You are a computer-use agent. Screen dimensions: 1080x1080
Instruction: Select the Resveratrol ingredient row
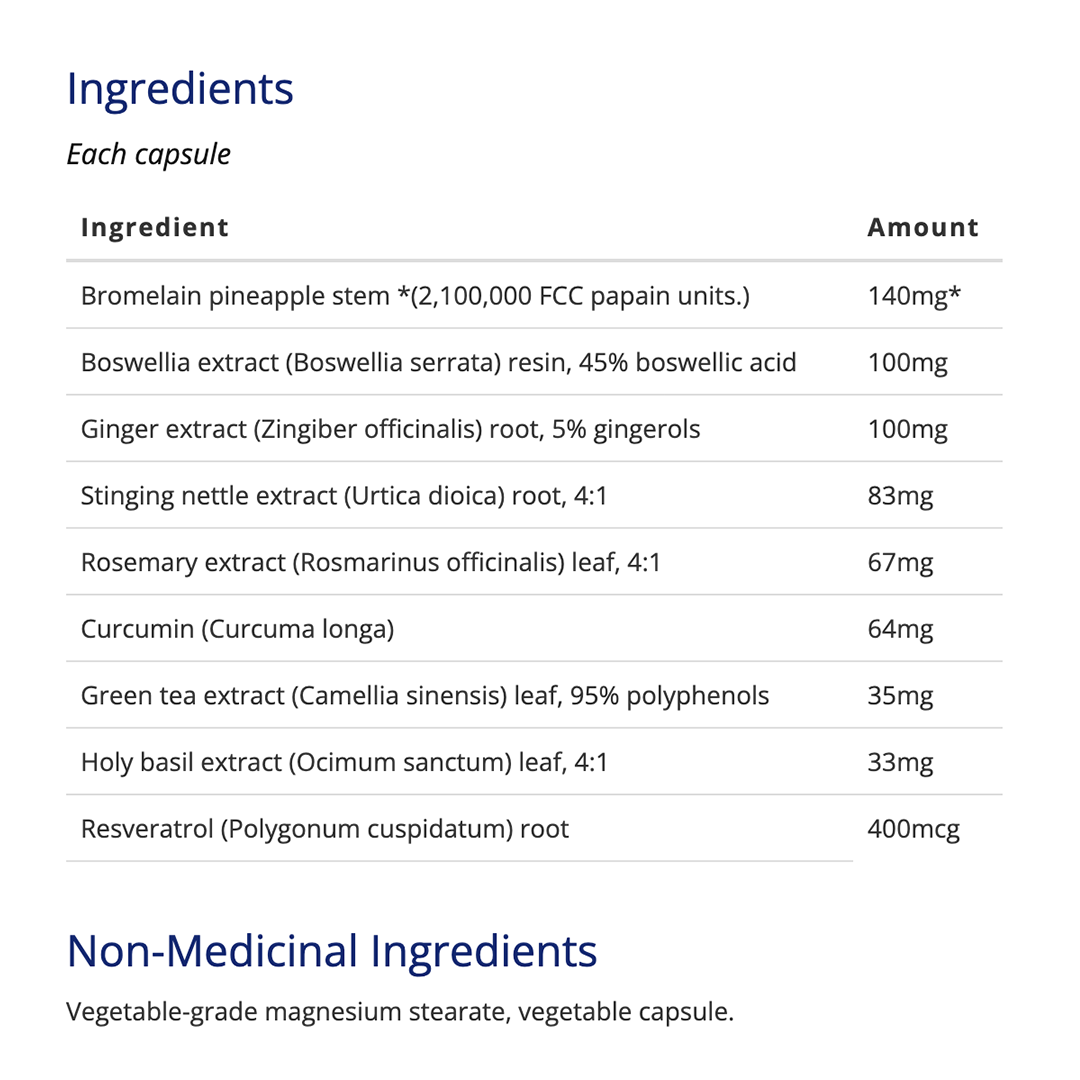click(324, 829)
